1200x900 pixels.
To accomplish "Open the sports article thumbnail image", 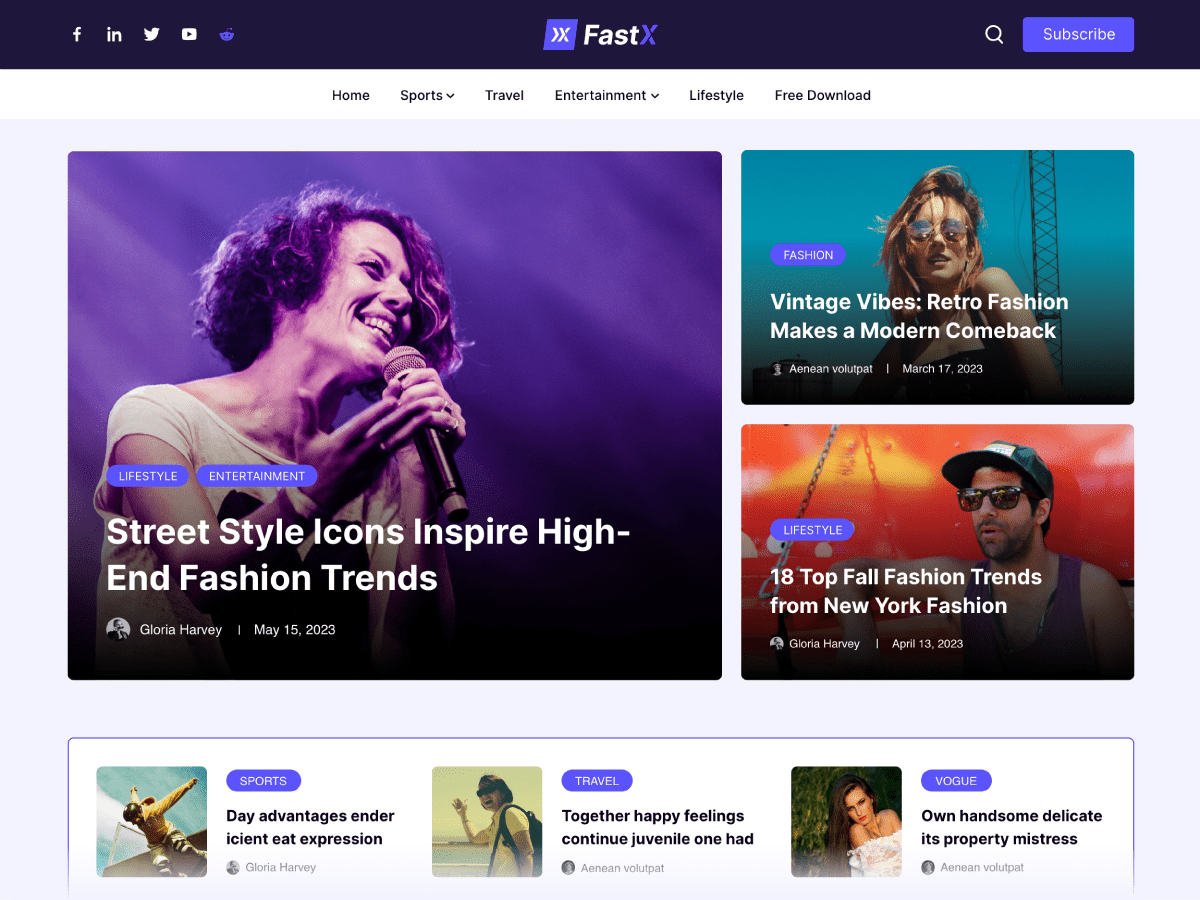I will (151, 821).
